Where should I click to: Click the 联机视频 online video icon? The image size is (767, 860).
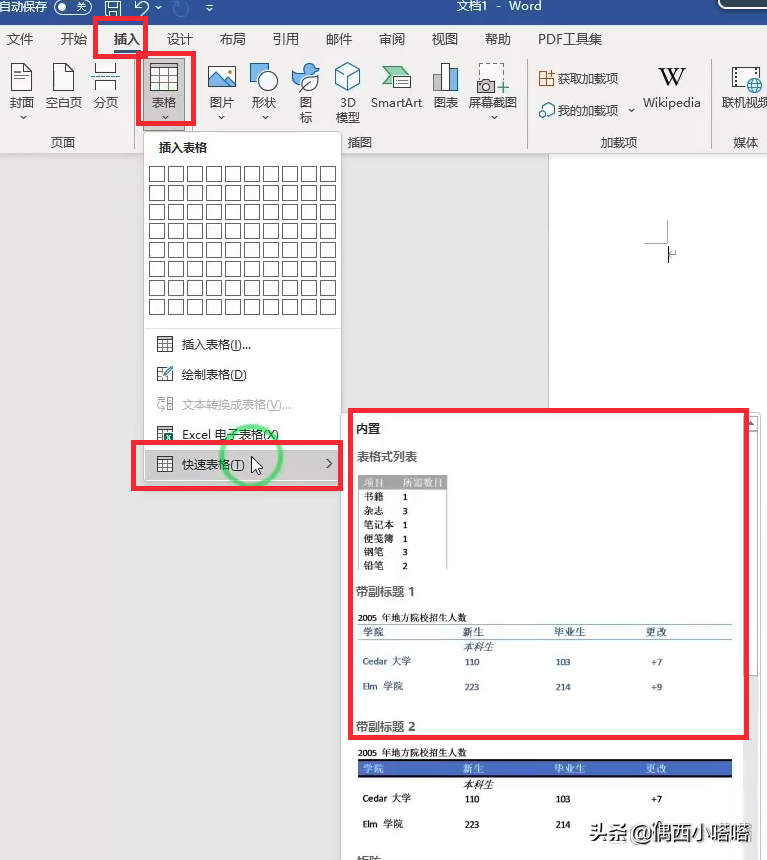(x=745, y=78)
